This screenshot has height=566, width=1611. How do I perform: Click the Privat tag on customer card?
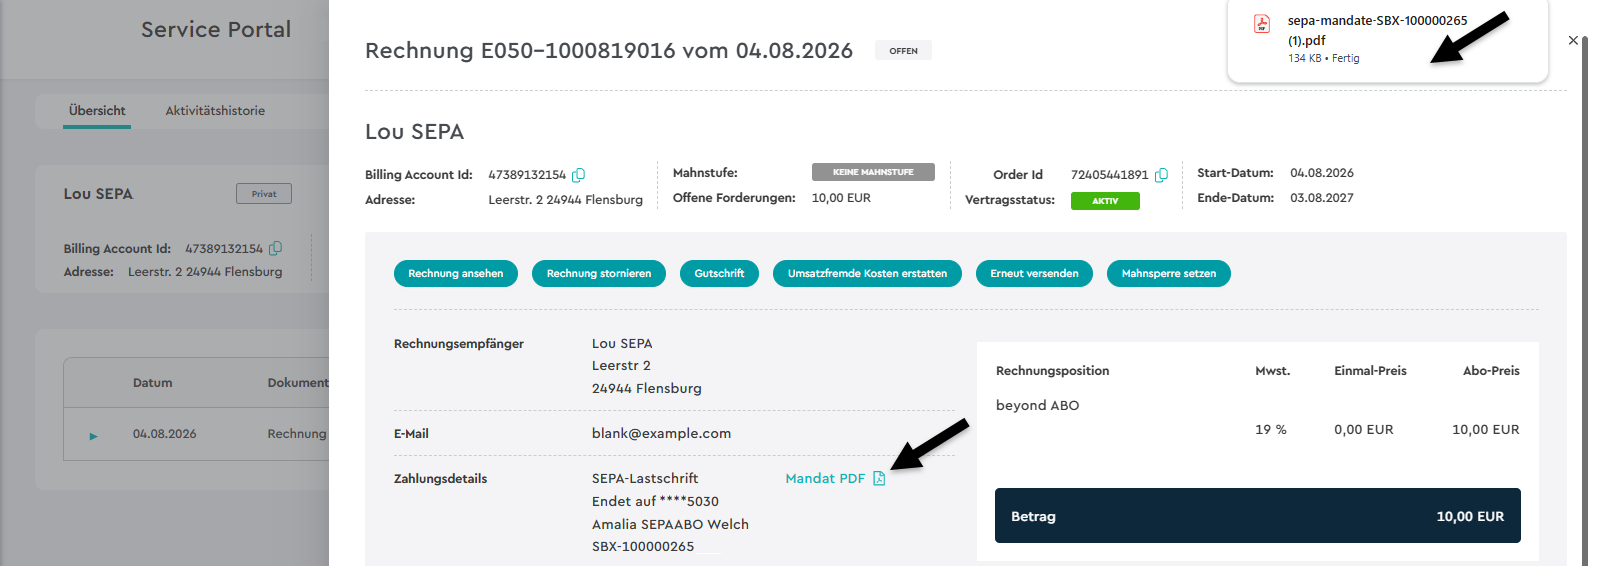(x=264, y=194)
